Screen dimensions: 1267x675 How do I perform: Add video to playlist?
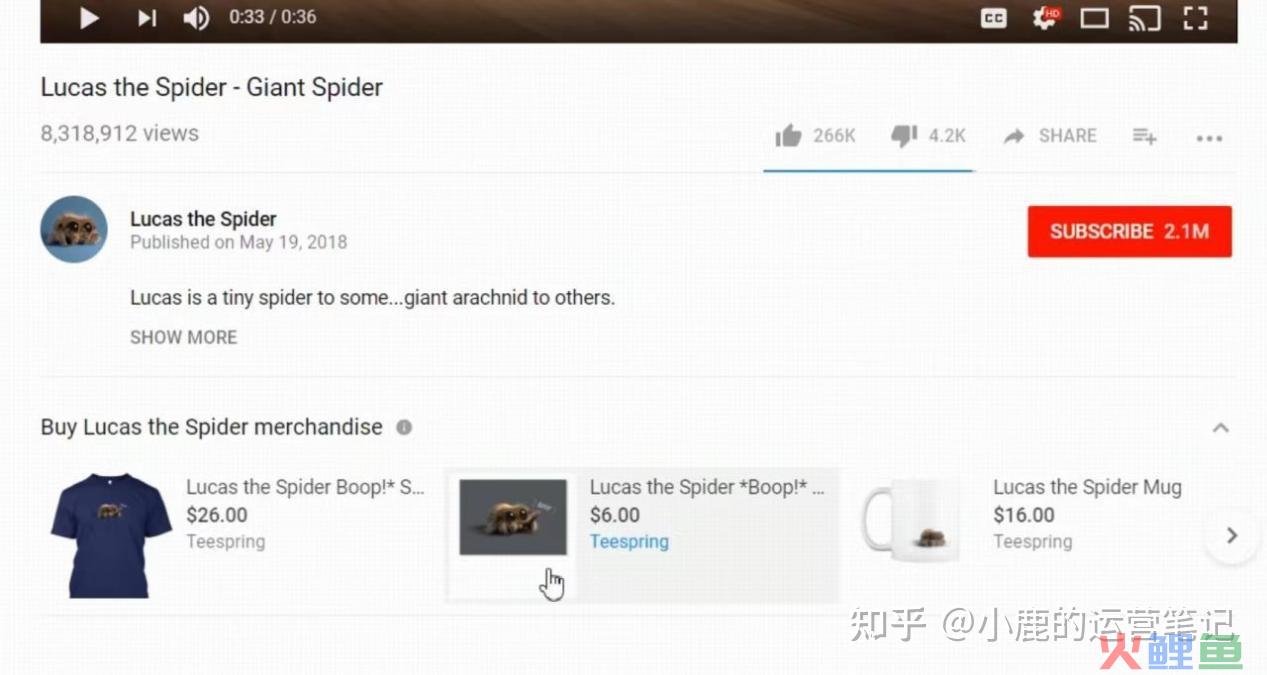(1144, 136)
